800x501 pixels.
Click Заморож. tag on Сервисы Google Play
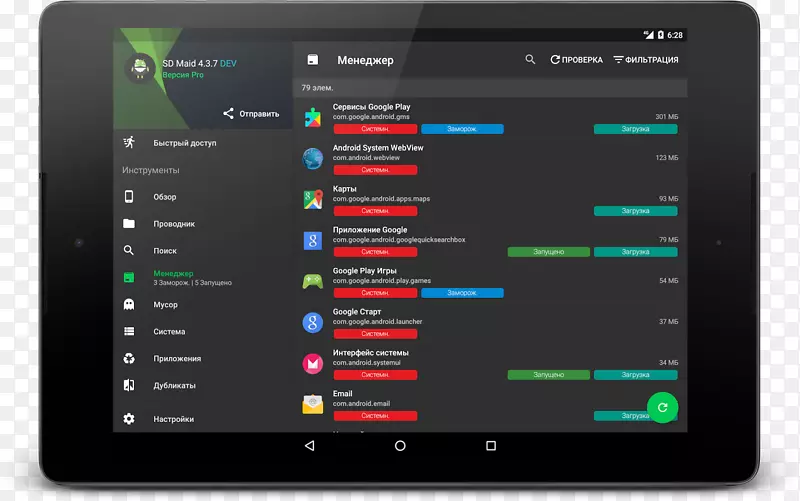(462, 129)
